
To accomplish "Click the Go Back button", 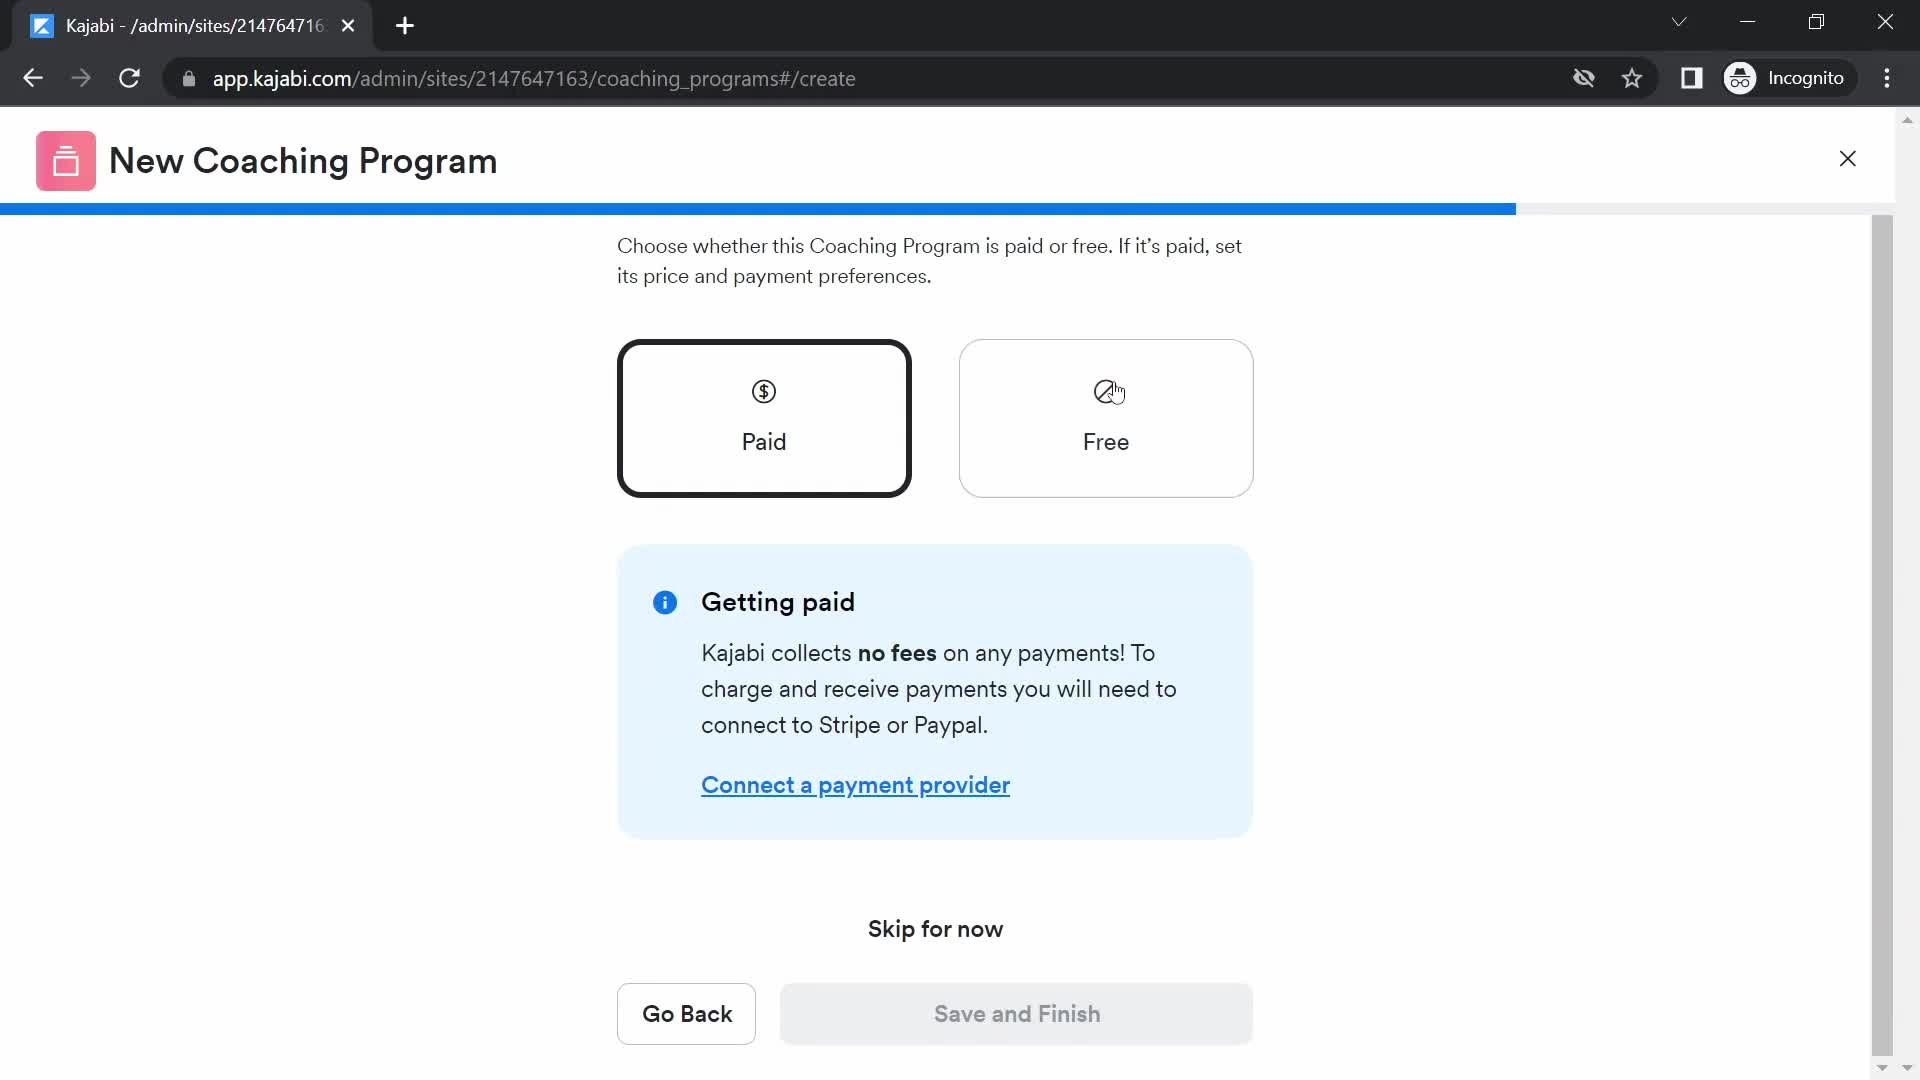I will (686, 1014).
